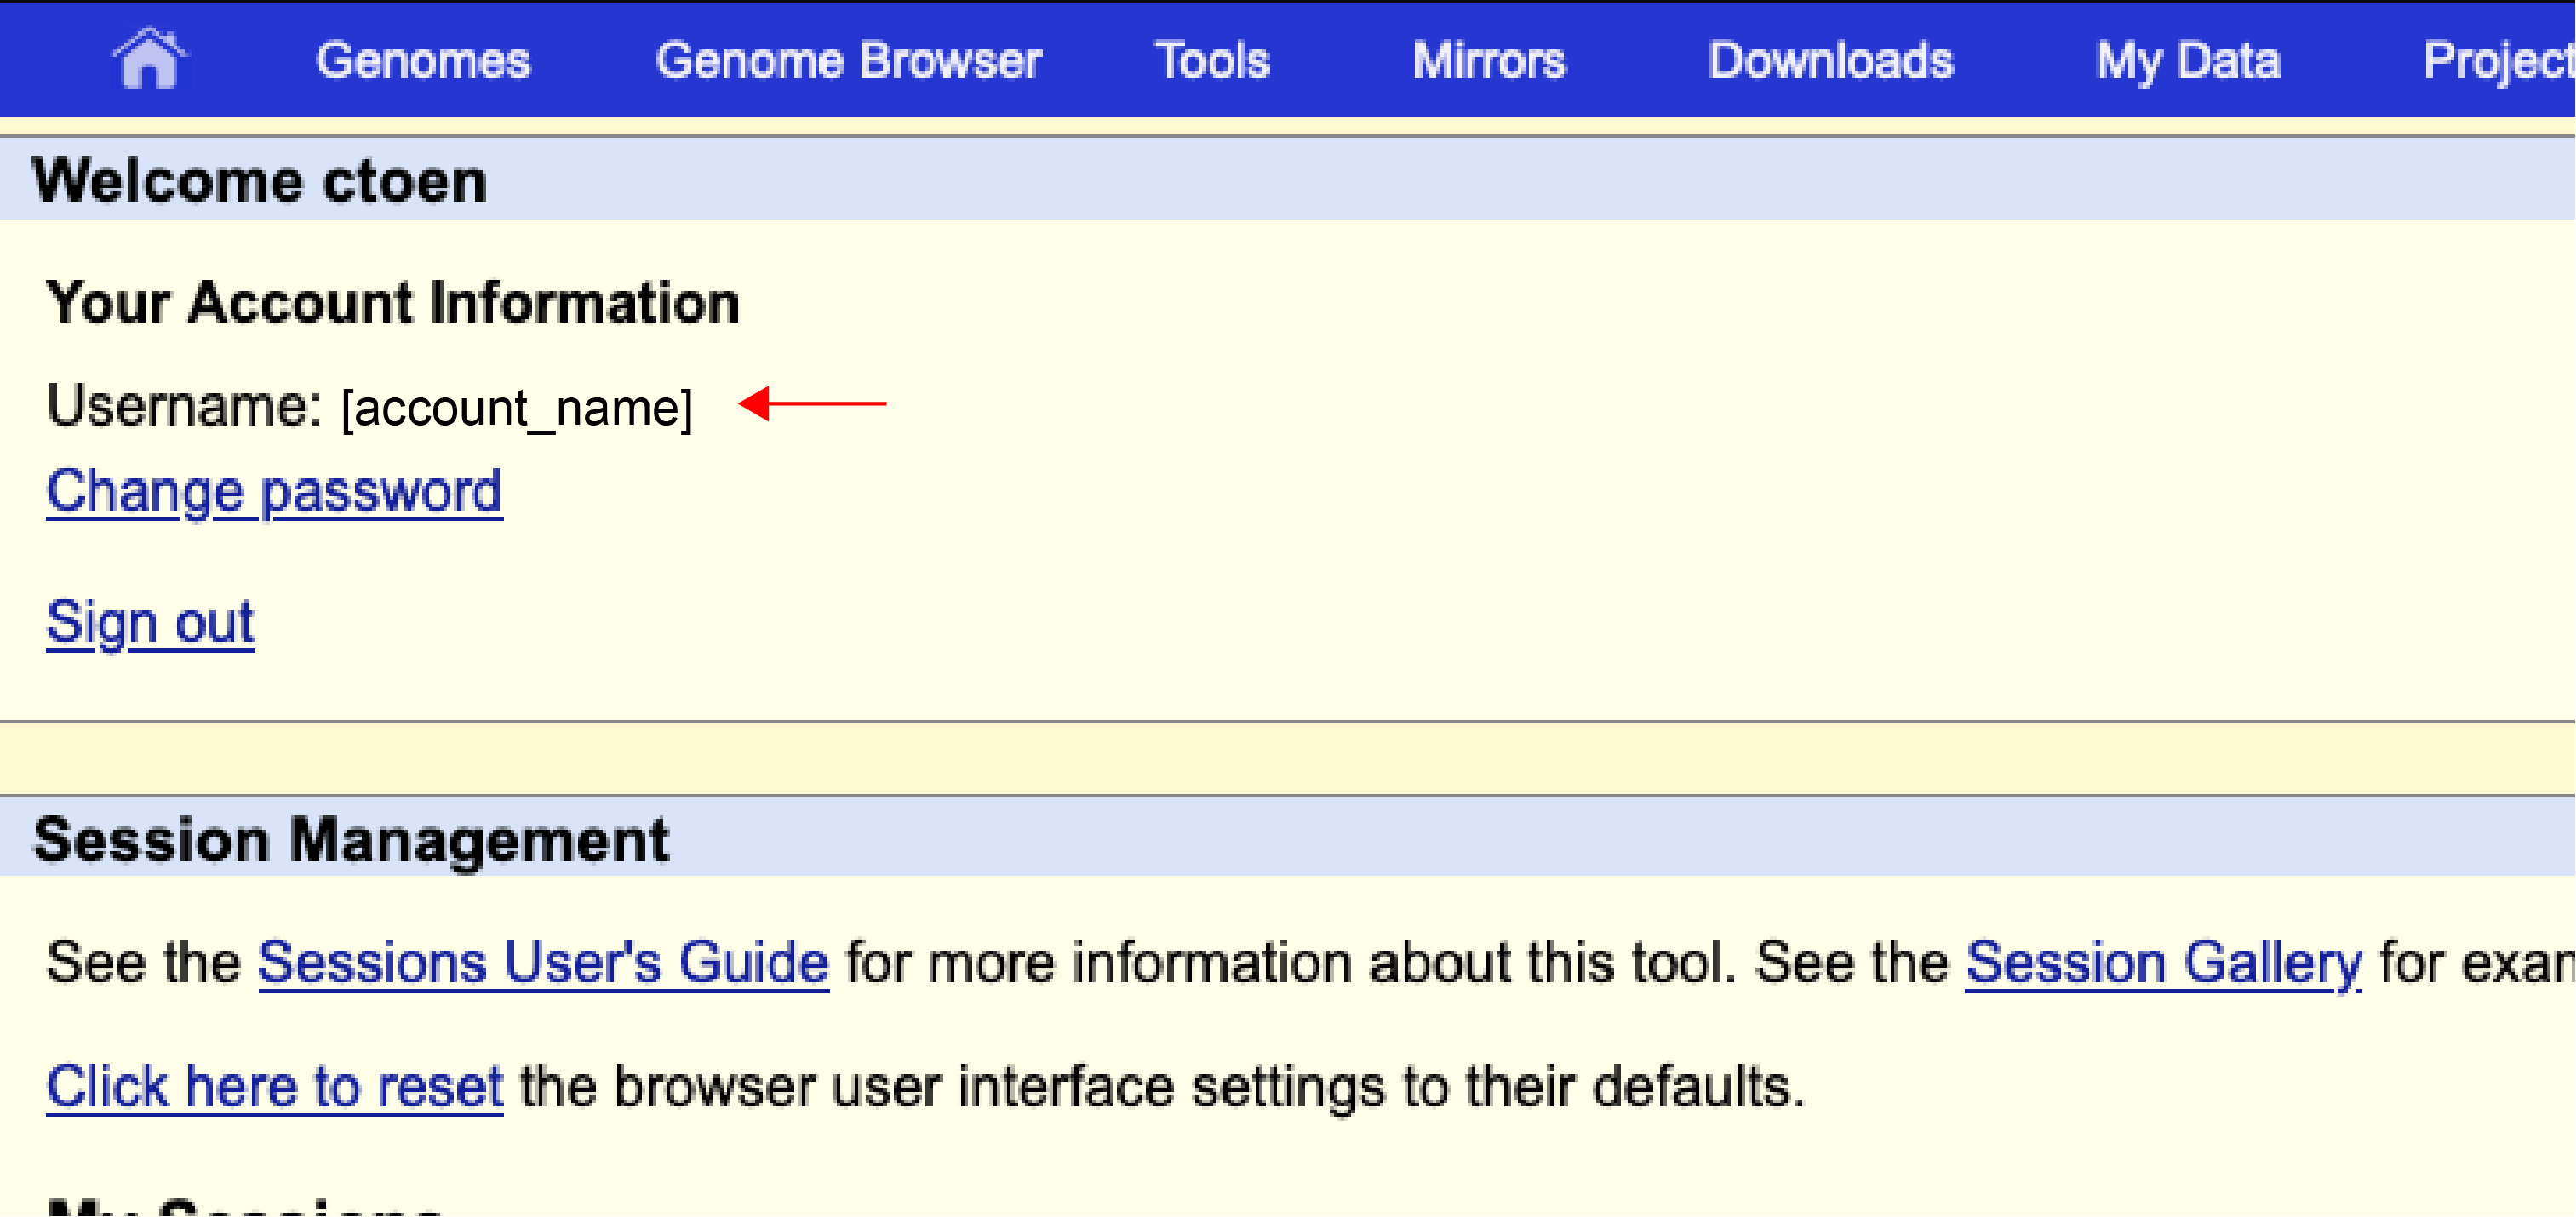Click the Welcome ctoen header
2576x1217 pixels.
tap(259, 181)
